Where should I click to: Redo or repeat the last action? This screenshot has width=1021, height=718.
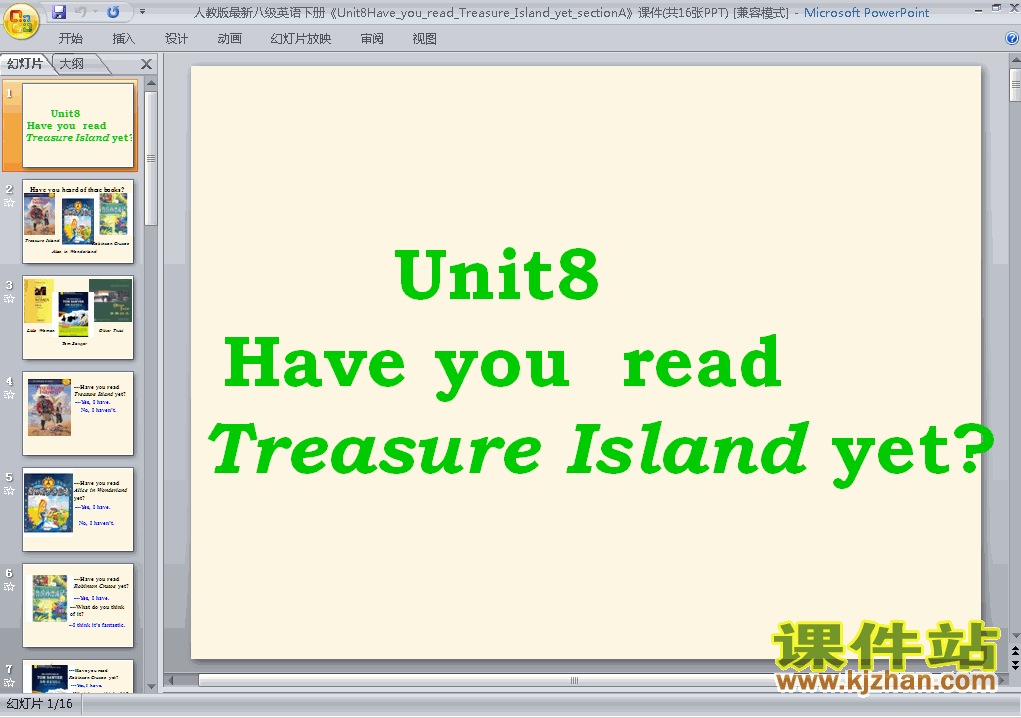pyautogui.click(x=113, y=12)
